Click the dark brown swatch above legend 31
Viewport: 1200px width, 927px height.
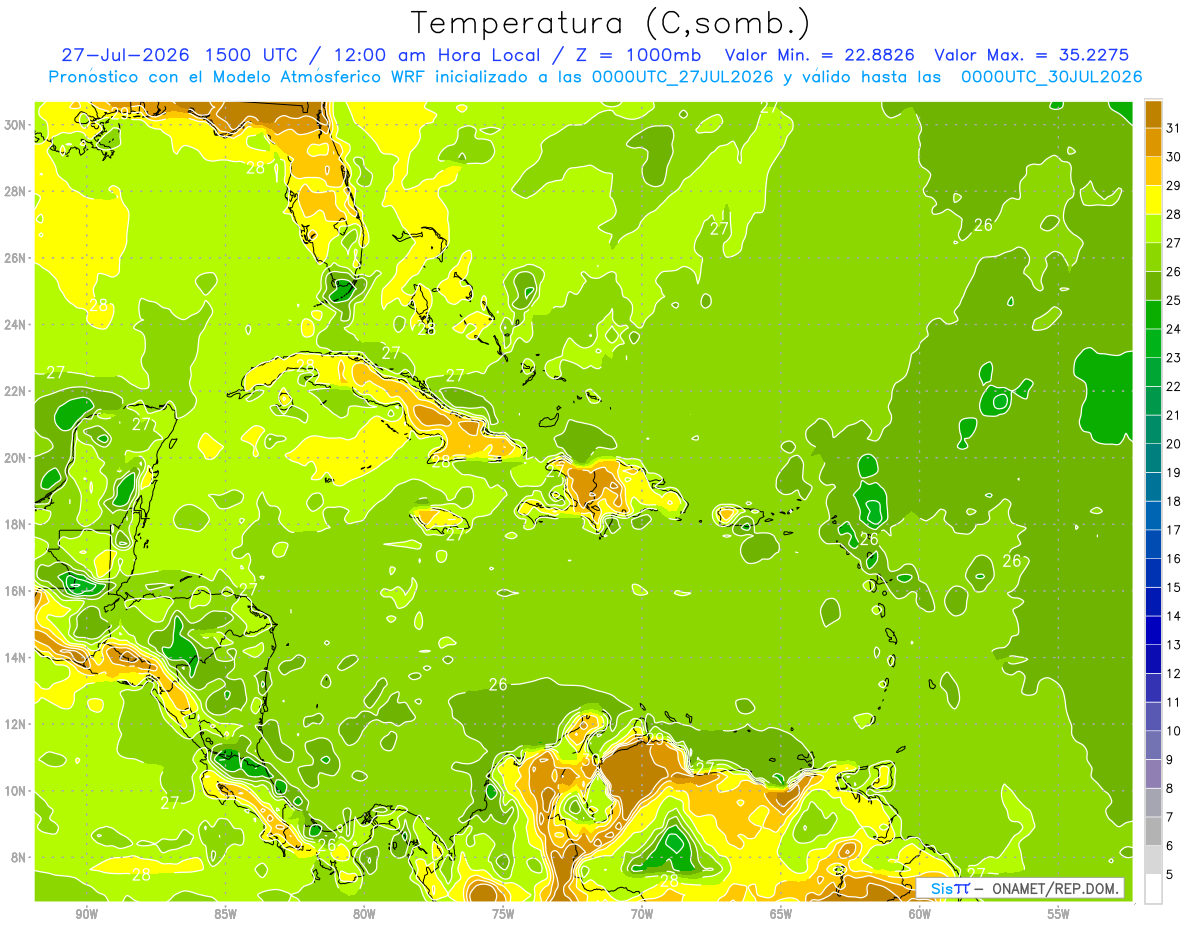pos(1153,113)
